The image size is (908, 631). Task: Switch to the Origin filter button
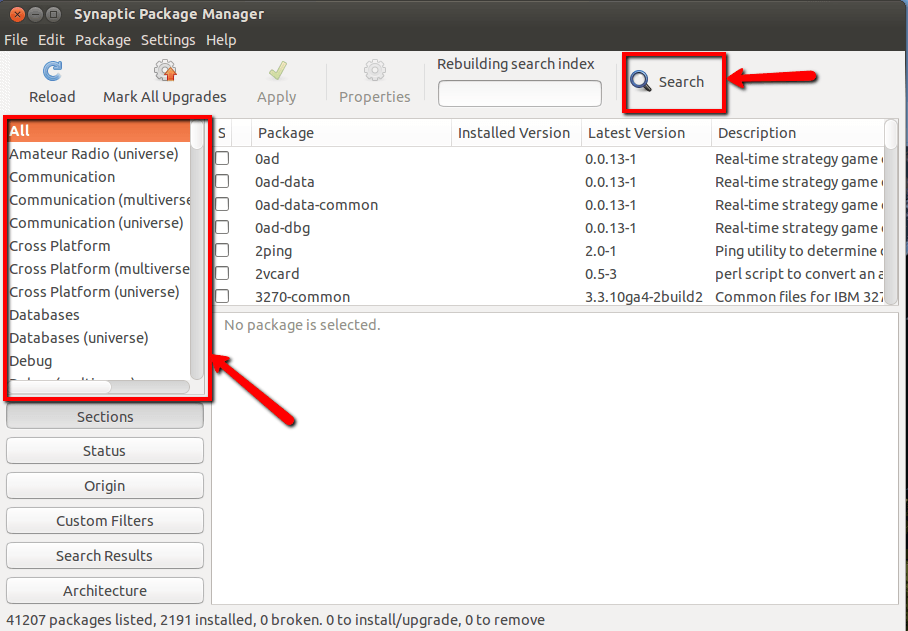105,486
